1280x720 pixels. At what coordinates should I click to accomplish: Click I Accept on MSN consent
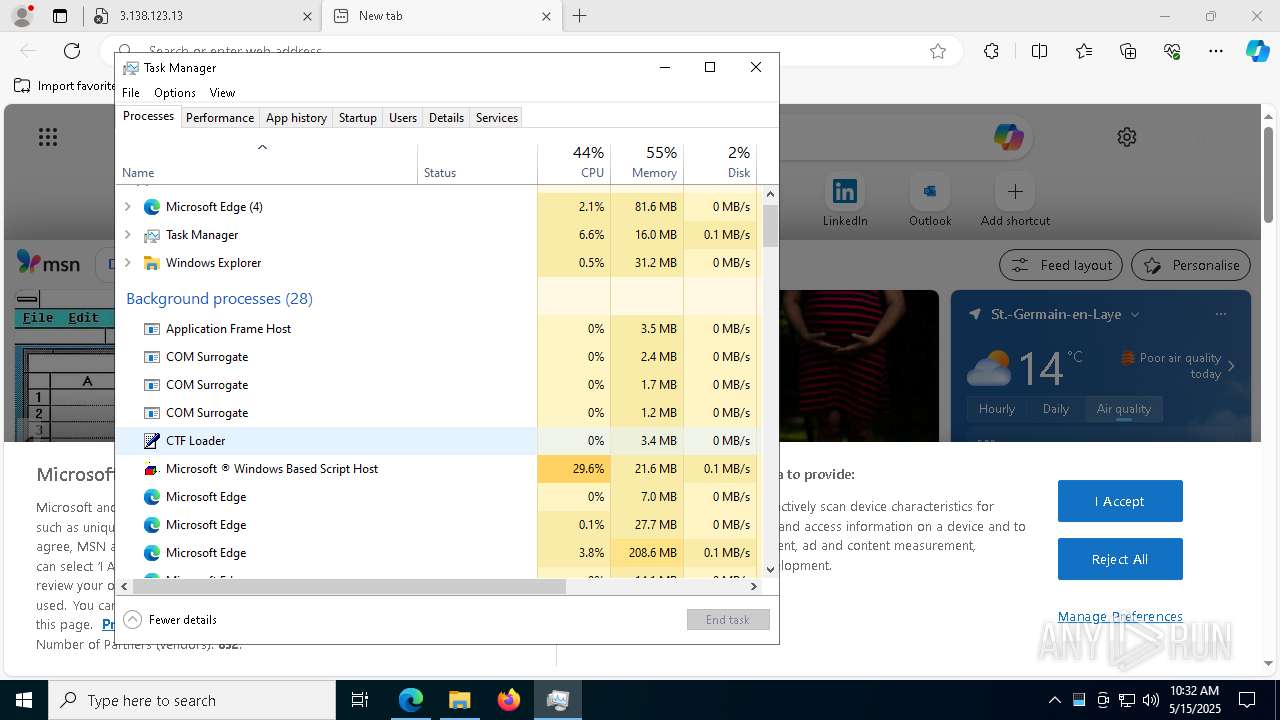[1120, 501]
